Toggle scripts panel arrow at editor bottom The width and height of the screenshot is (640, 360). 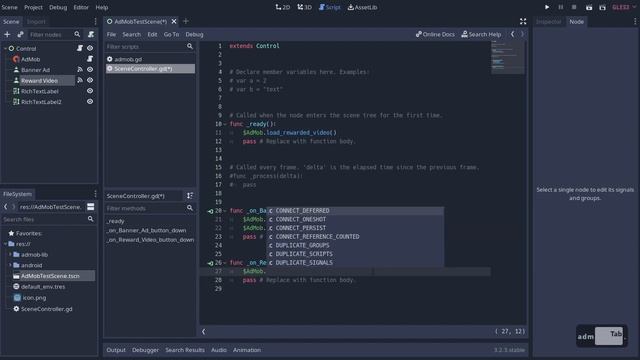pos(203,332)
